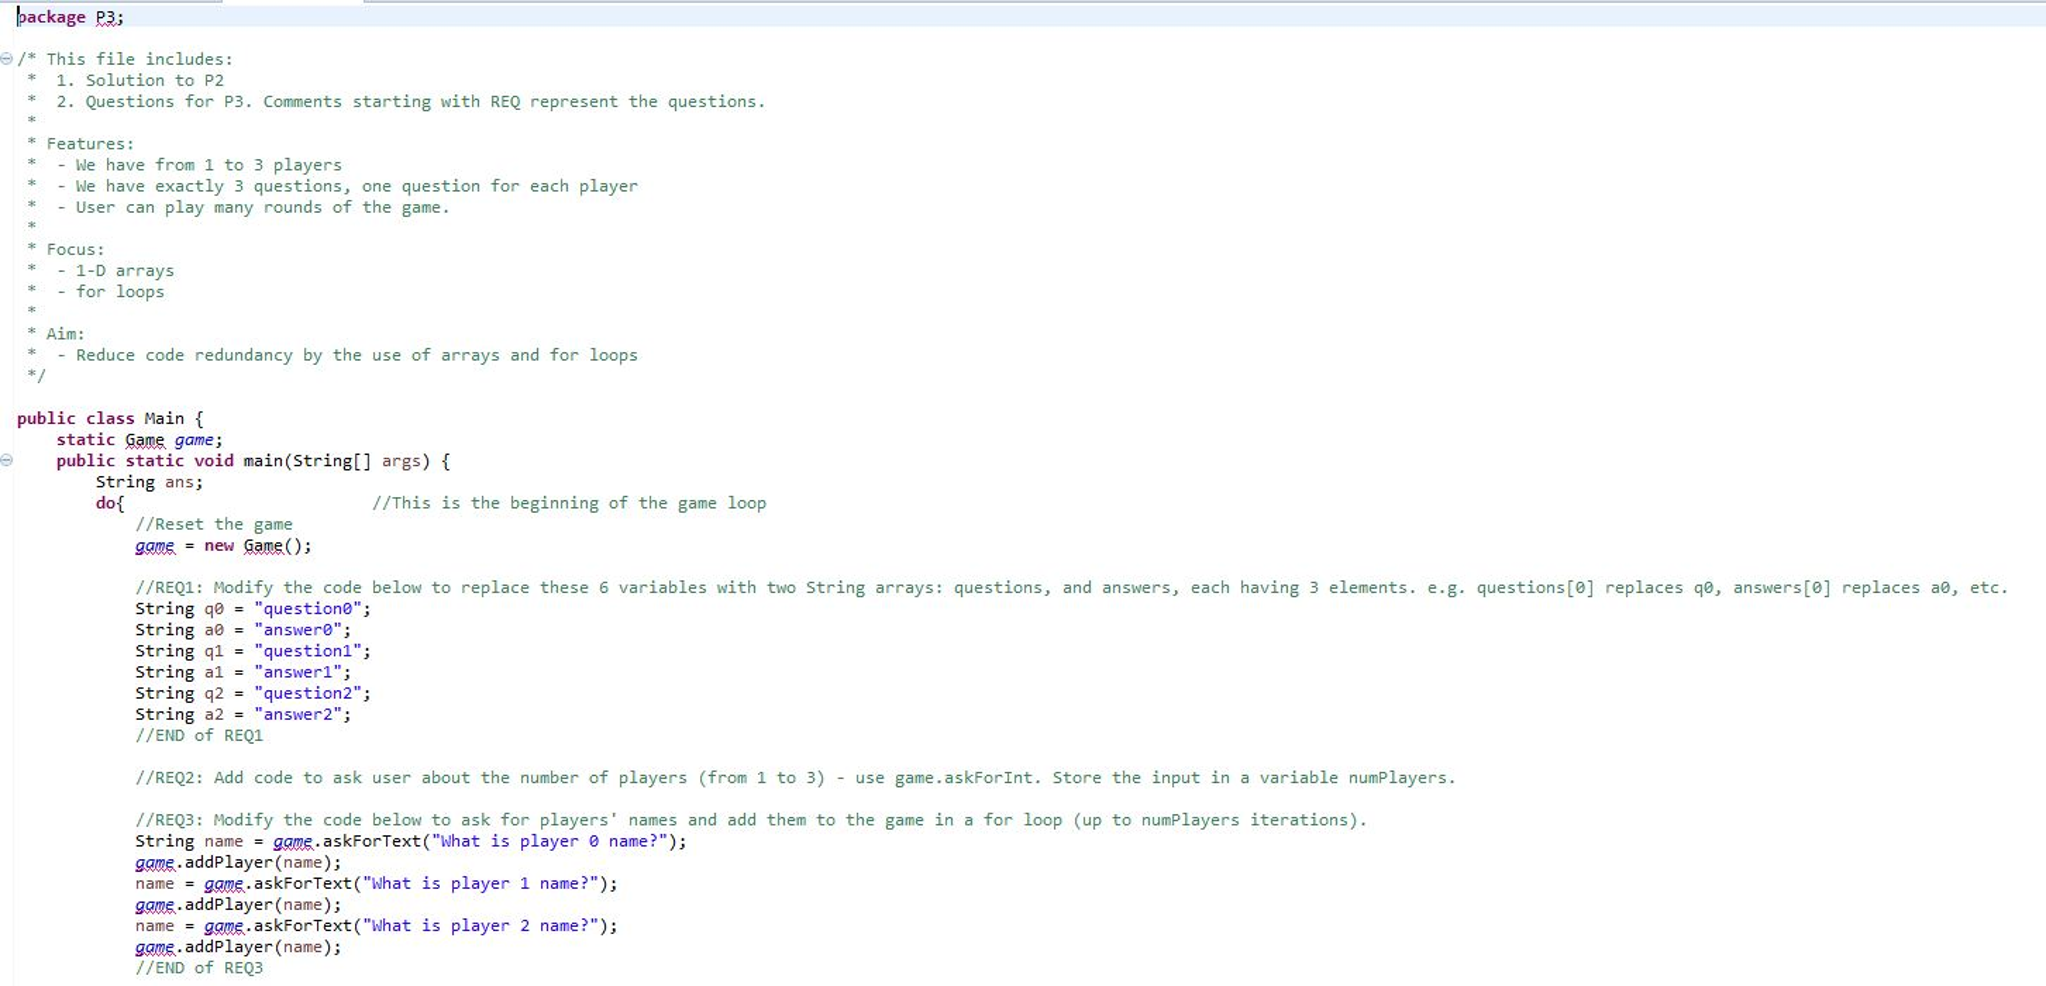Click the String a0 = "answer0" line
The image size is (2046, 986).
tap(243, 630)
